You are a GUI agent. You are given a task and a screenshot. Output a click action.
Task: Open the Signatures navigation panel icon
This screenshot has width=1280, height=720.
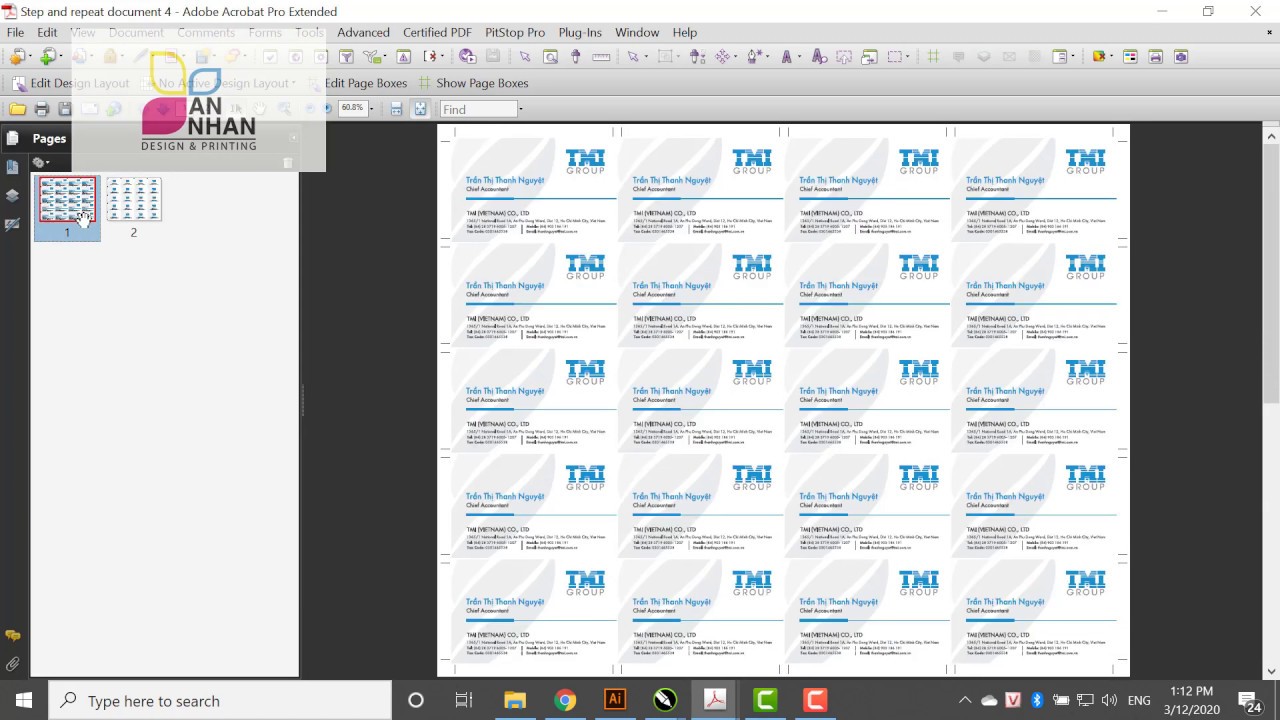pyautogui.click(x=12, y=225)
